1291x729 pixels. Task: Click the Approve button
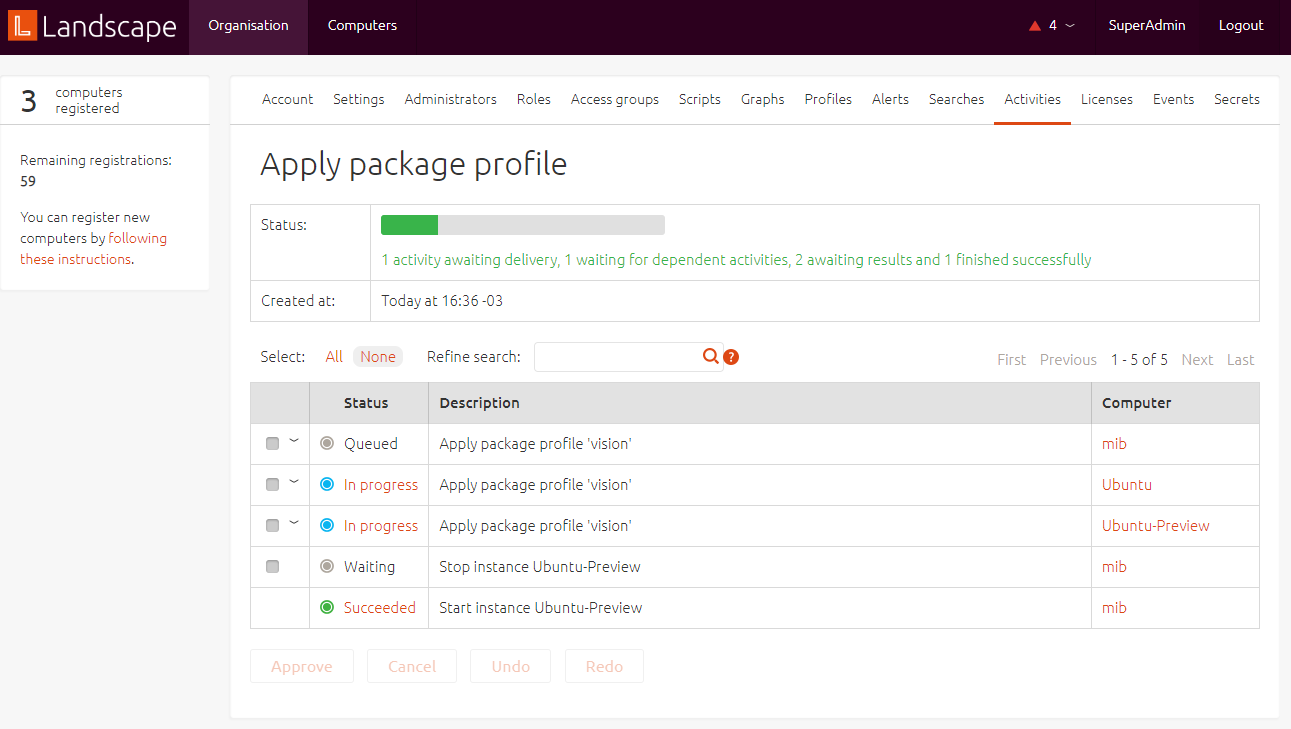[x=302, y=666]
